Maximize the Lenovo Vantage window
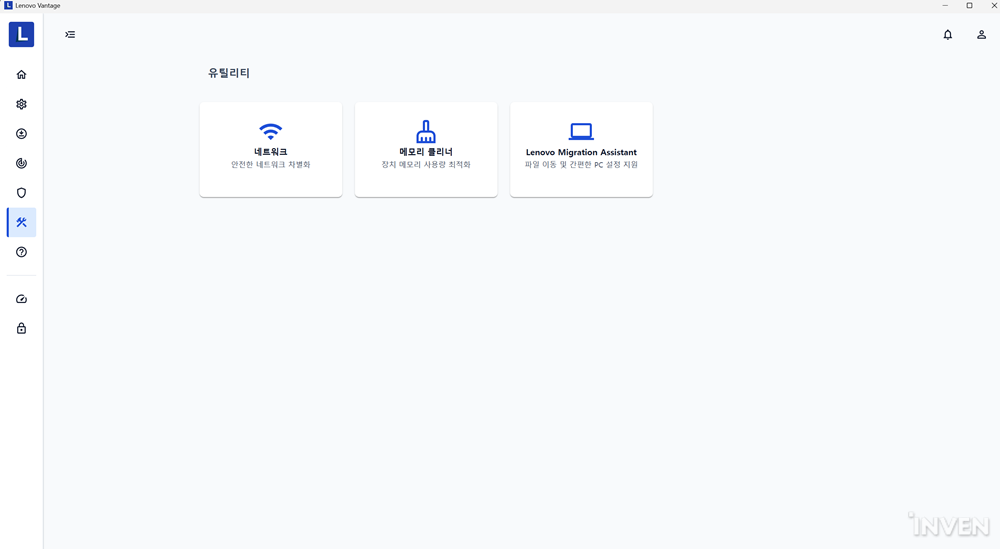The image size is (1000, 549). tap(969, 5)
